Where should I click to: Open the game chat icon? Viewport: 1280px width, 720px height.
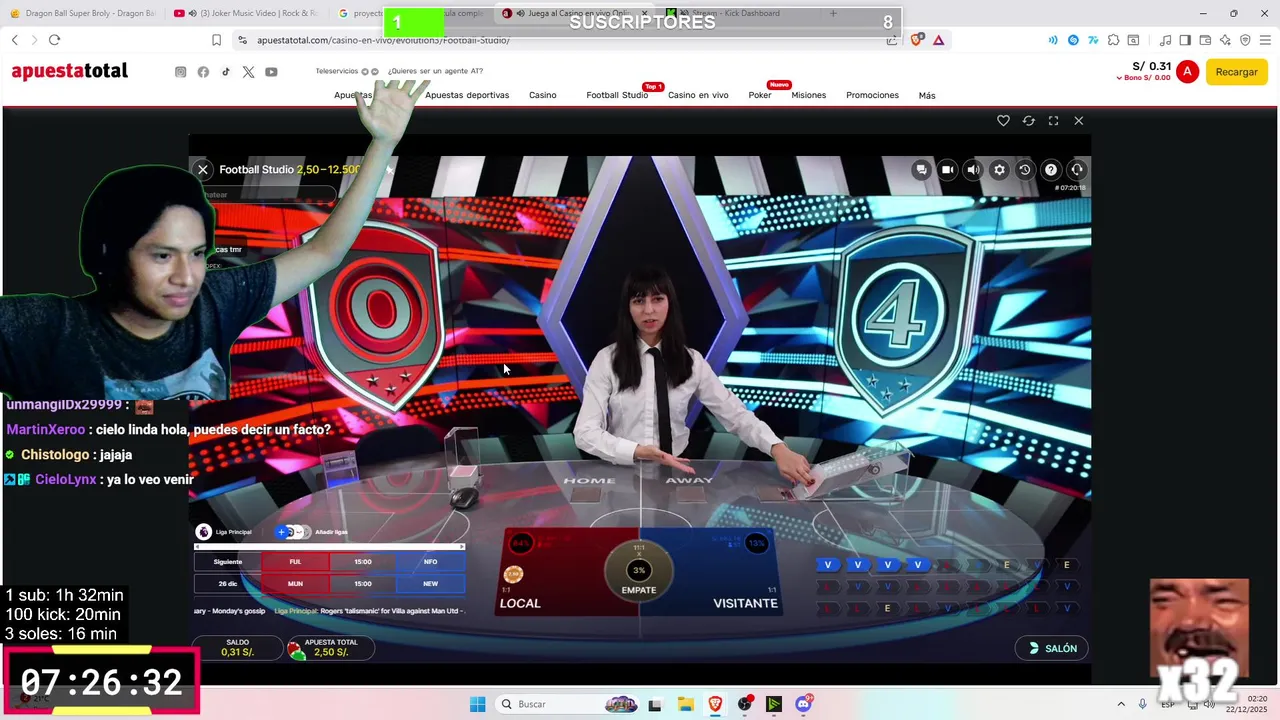coord(921,170)
